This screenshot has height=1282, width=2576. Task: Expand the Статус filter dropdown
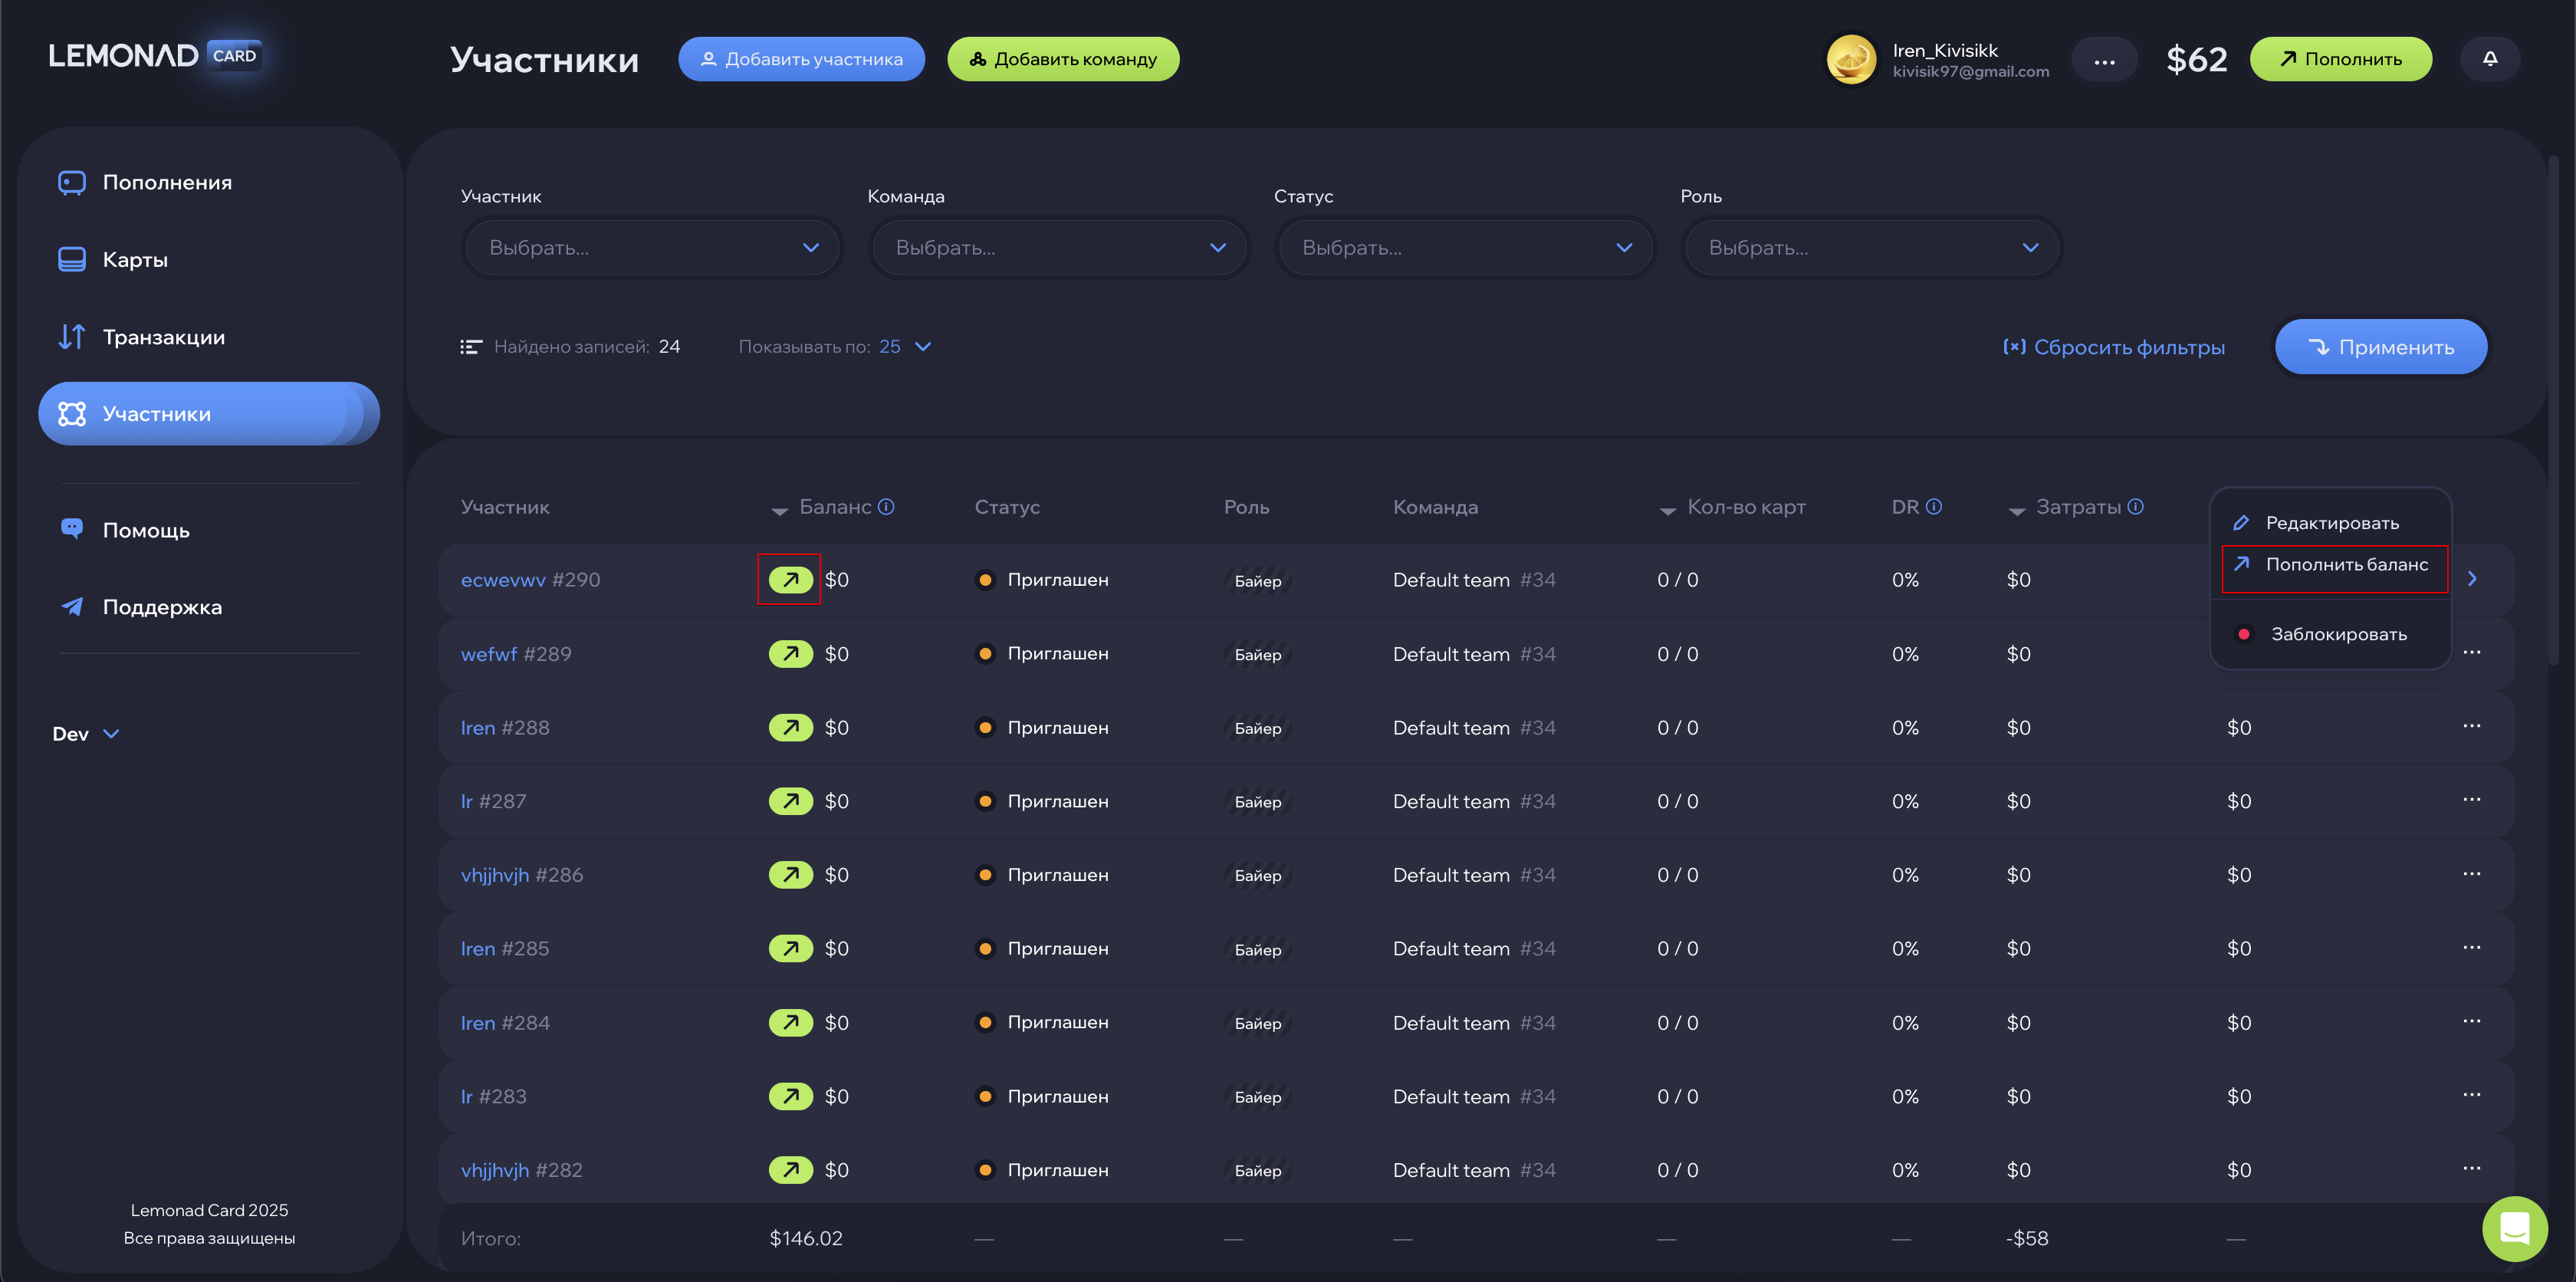click(x=1466, y=248)
